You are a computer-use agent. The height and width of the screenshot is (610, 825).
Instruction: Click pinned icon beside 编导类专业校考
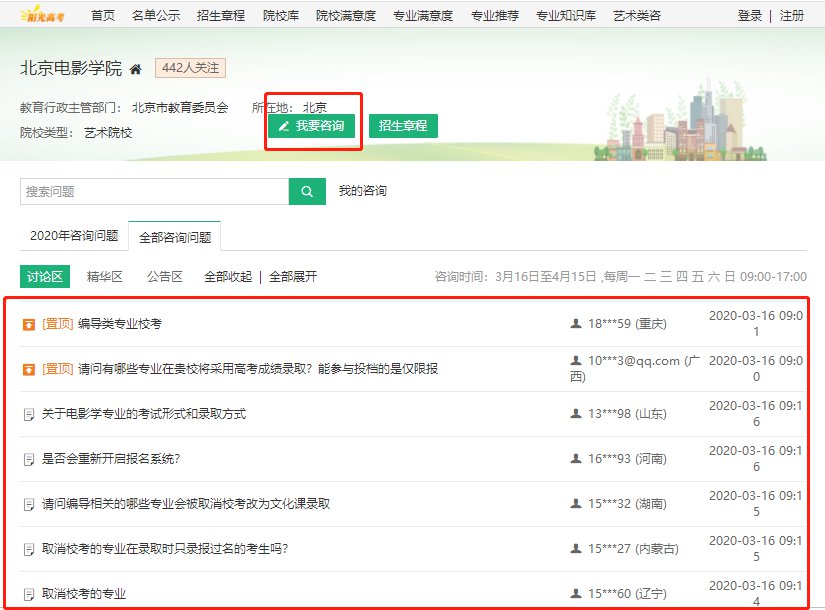(x=29, y=324)
